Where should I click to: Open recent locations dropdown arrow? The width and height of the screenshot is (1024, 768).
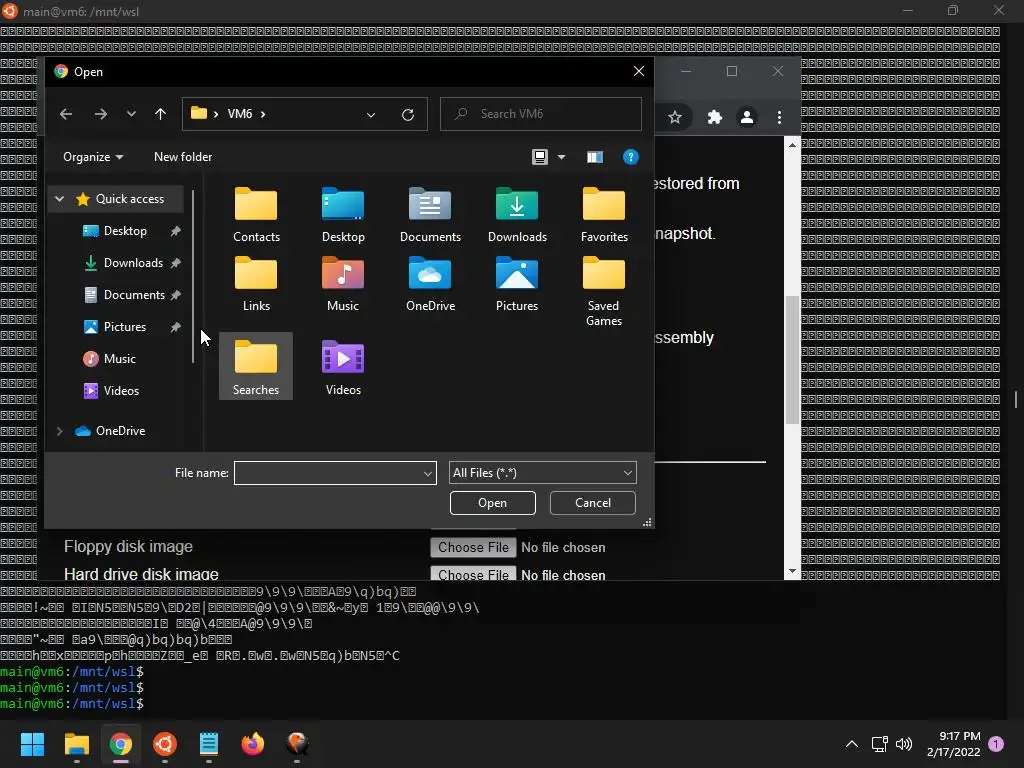(131, 114)
